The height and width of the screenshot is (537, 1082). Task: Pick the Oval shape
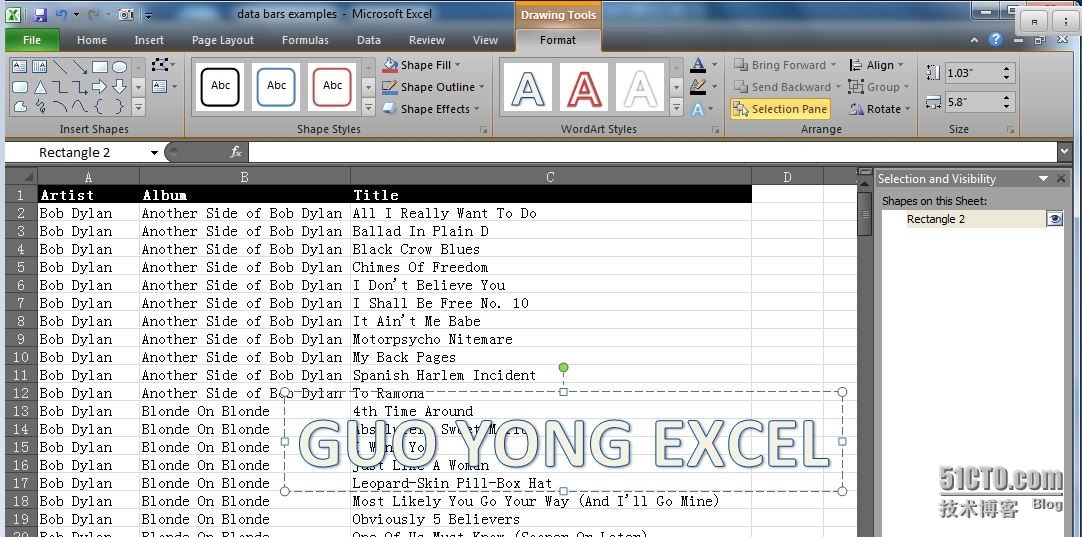pos(120,67)
